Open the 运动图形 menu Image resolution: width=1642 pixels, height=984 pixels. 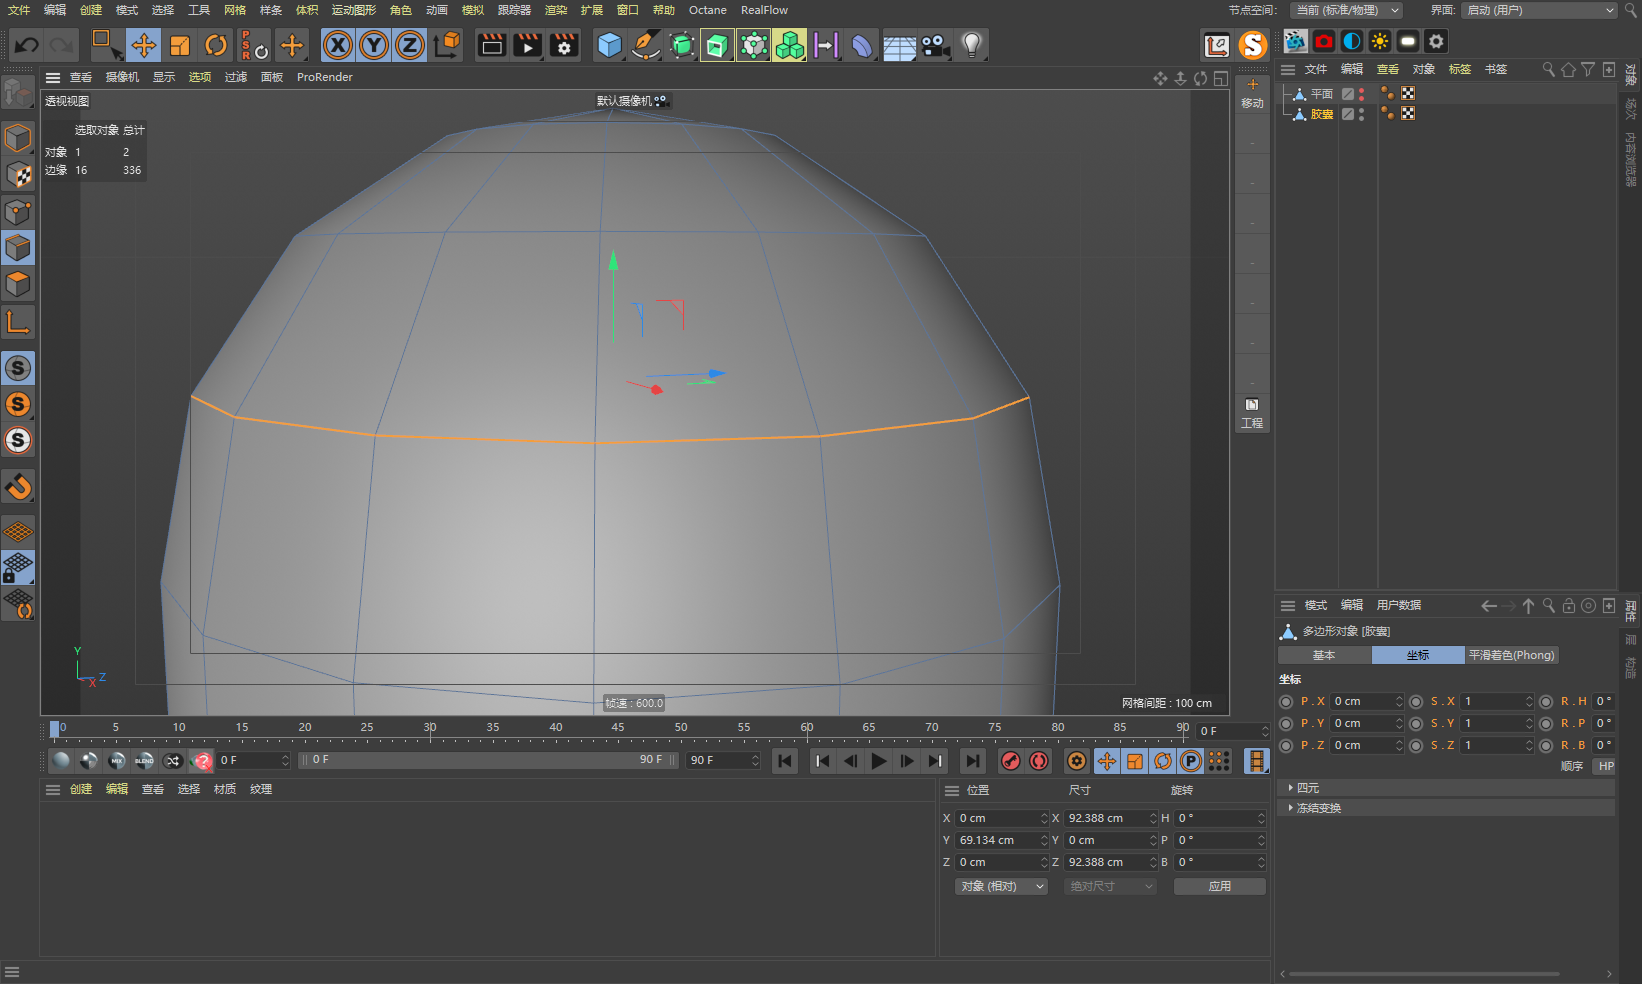354,10
